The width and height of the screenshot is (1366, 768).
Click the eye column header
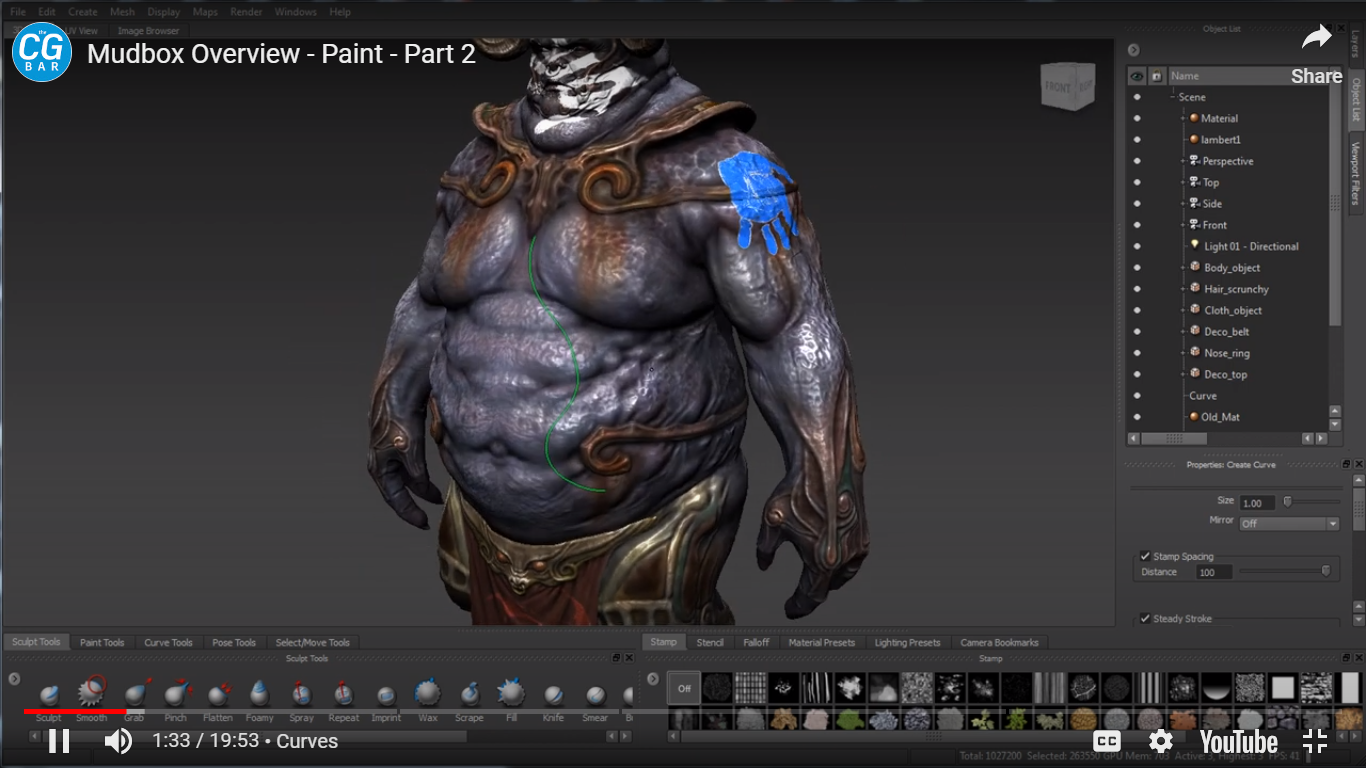[1136, 76]
